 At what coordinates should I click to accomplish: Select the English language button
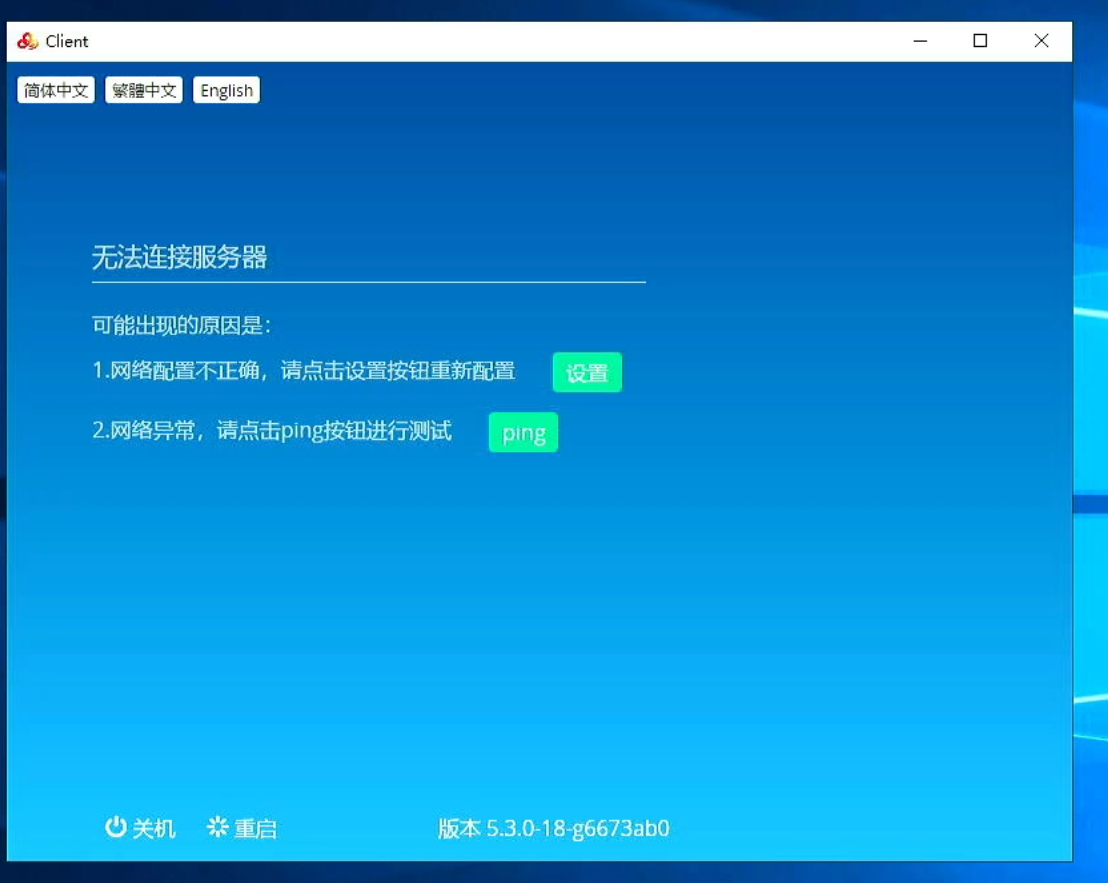tap(226, 91)
